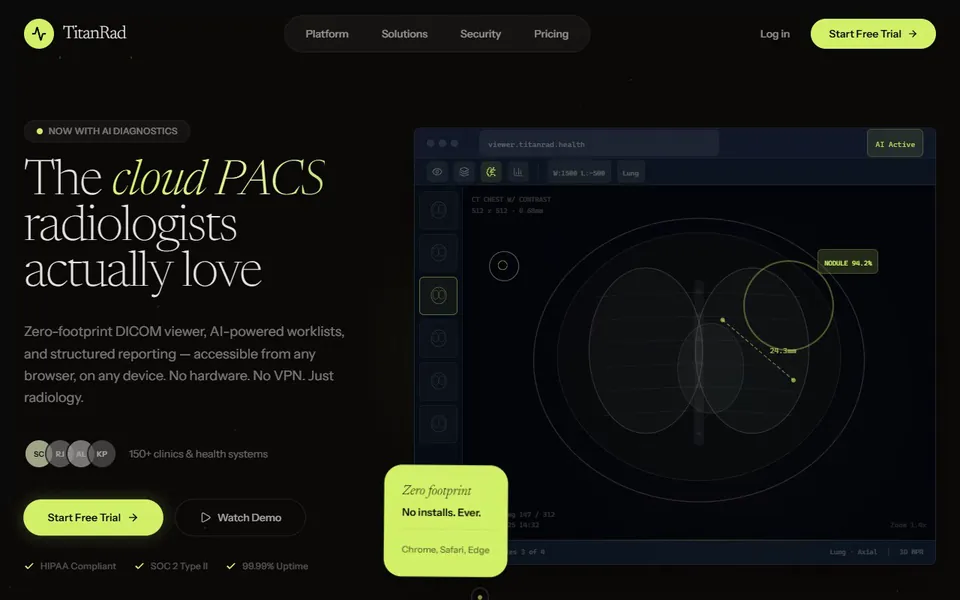Screen dimensions: 960x600
Task: Toggle the AI Active badge
Action: (894, 144)
